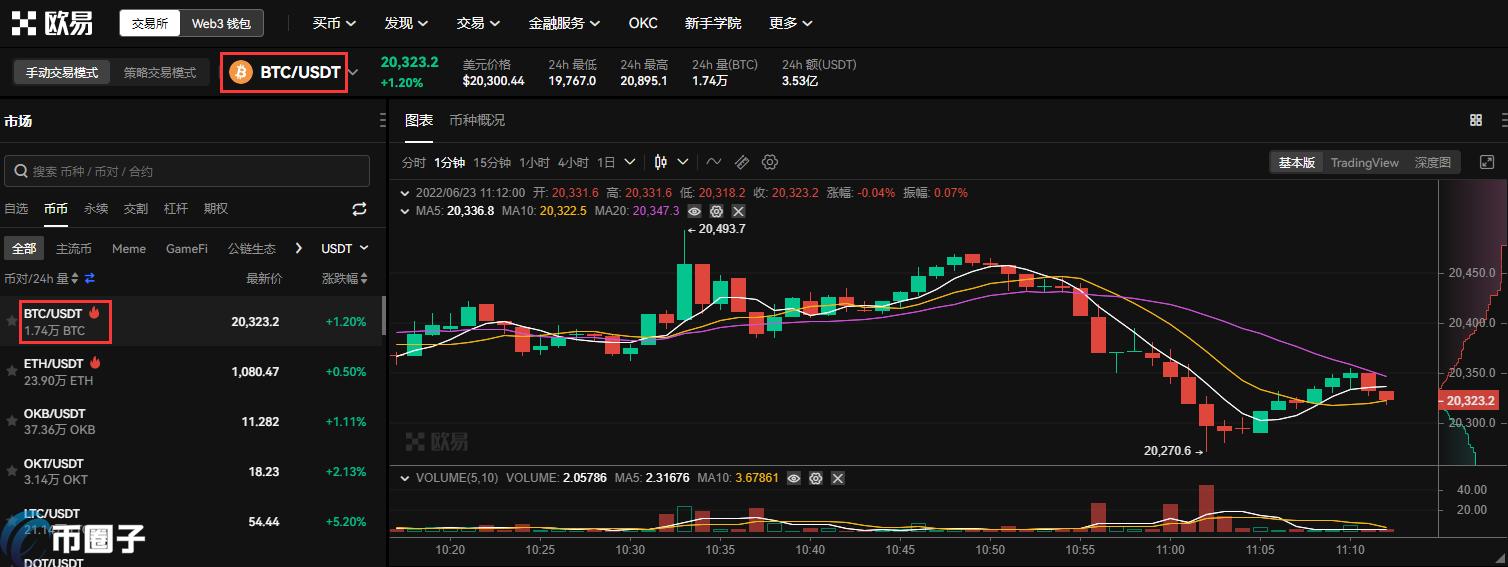
Task: Remove the MA indicator with X icon
Action: [x=738, y=211]
